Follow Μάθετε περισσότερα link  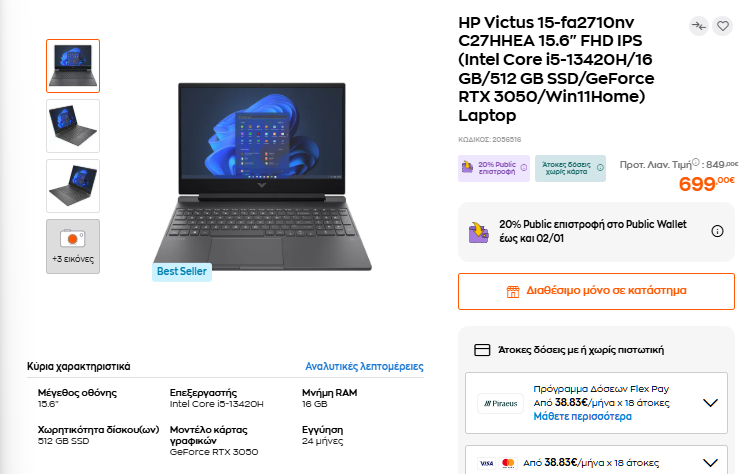click(583, 417)
